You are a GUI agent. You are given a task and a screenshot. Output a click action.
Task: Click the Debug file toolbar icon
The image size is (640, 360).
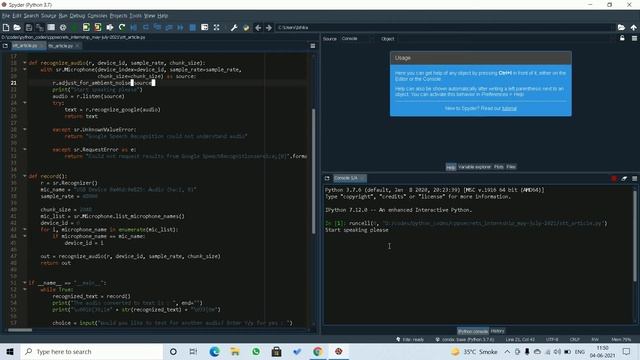134,27
